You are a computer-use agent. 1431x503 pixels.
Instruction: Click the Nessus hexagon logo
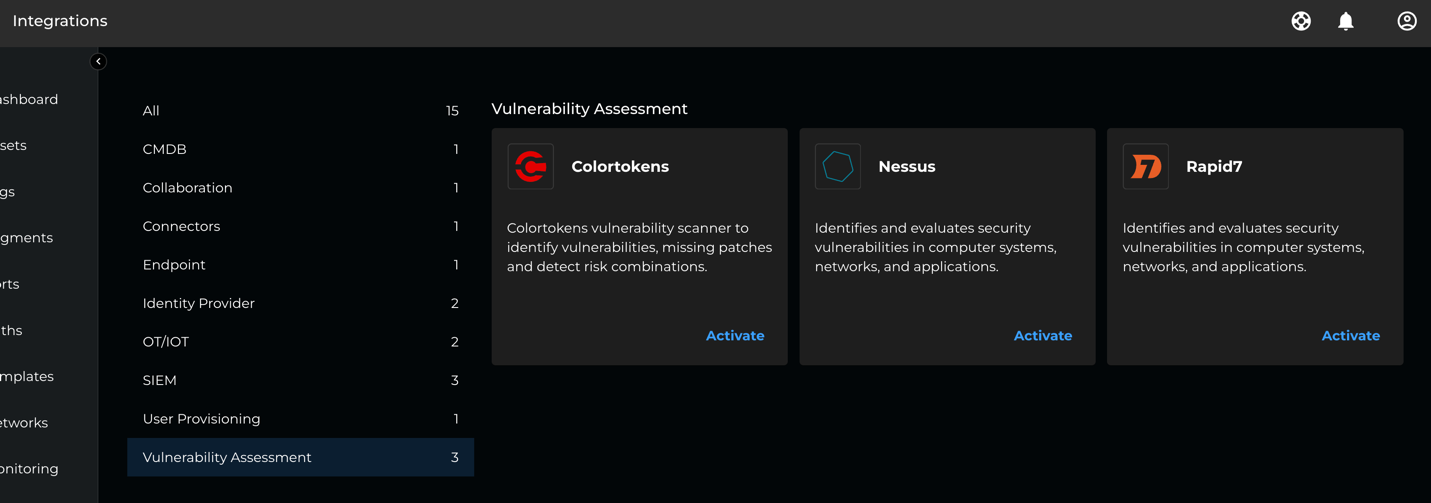[837, 167]
